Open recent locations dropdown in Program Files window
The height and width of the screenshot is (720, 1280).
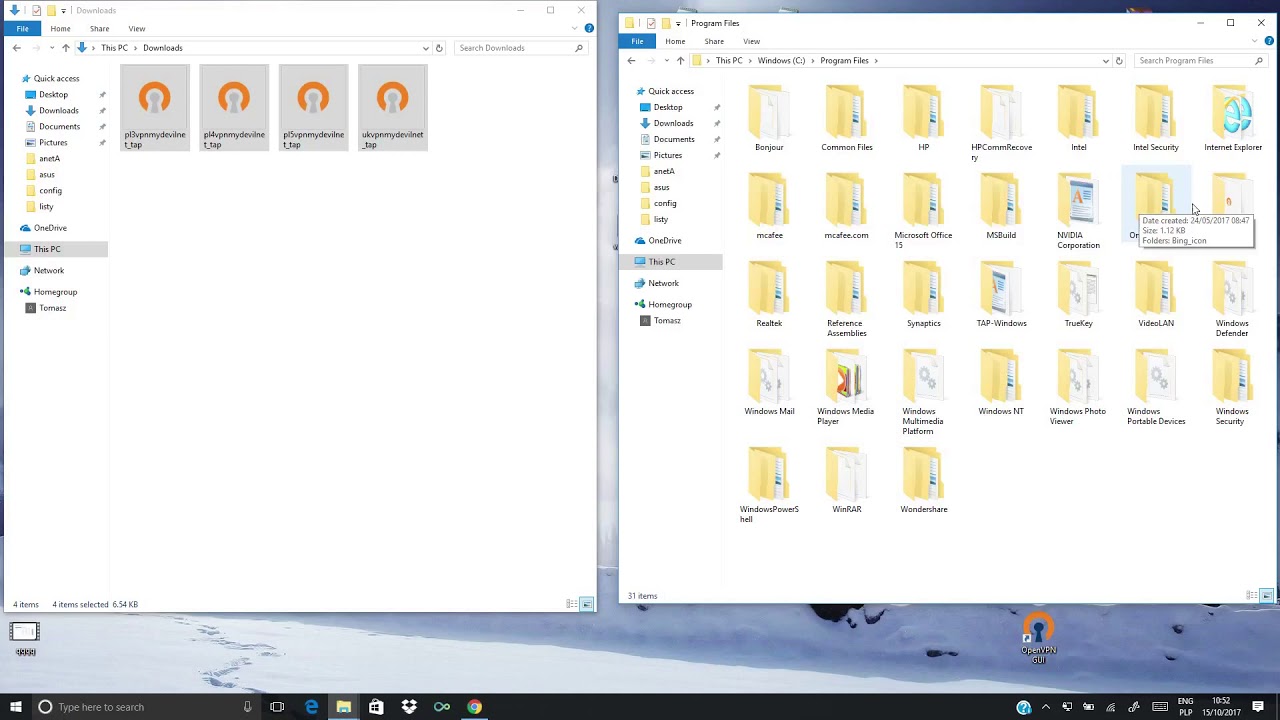[x=667, y=61]
